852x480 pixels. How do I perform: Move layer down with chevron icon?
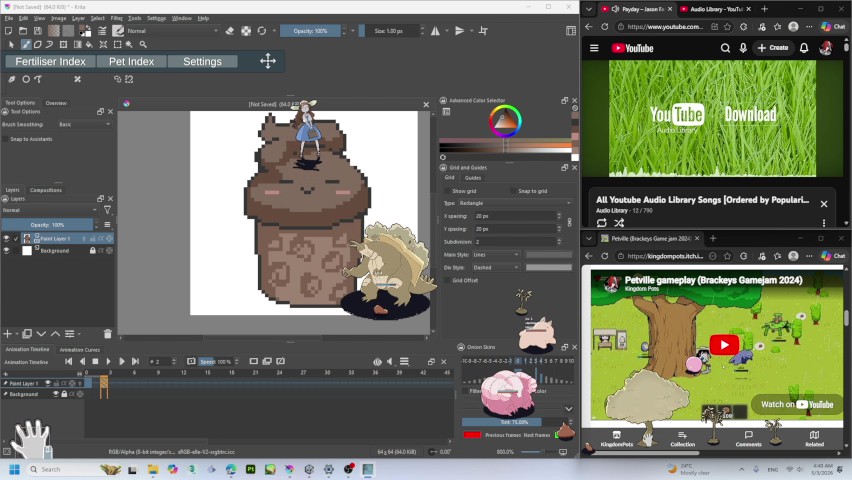[x=41, y=334]
